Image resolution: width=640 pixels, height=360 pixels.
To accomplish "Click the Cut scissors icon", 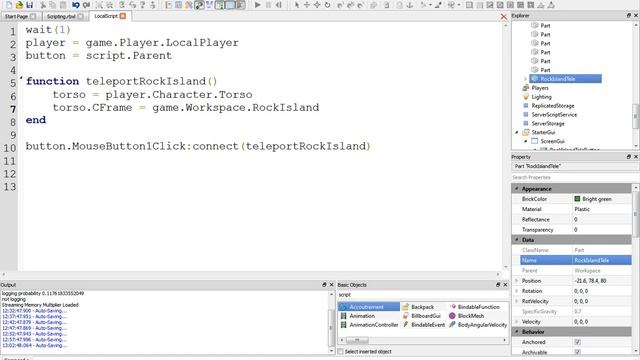I will (42, 5).
